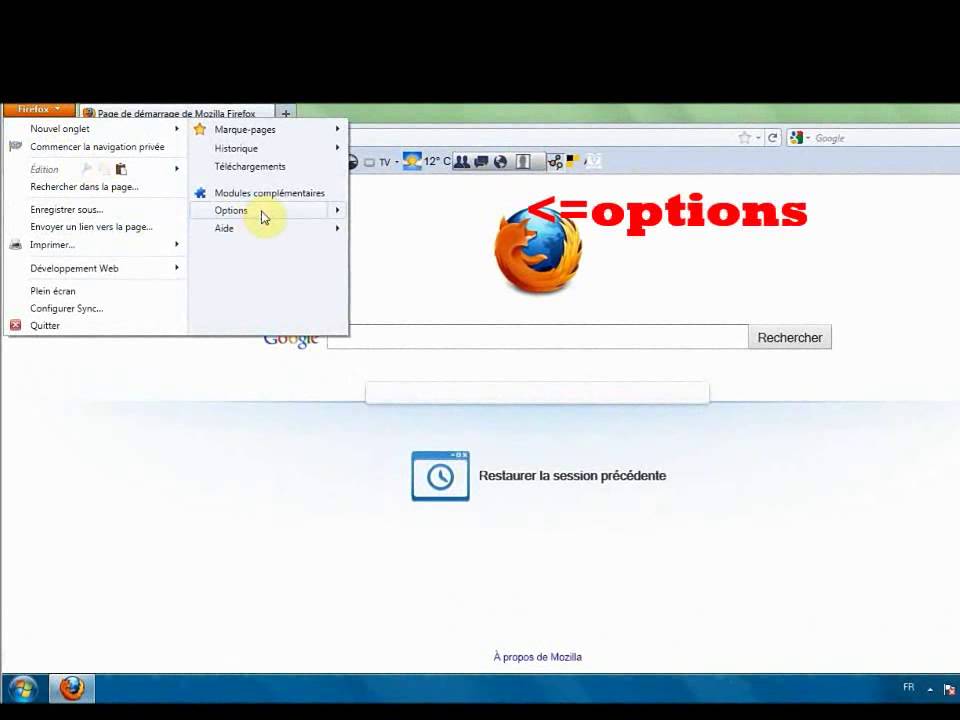Viewport: 960px width, 720px height.
Task: Expand the Historique submenu arrow
Action: click(337, 148)
